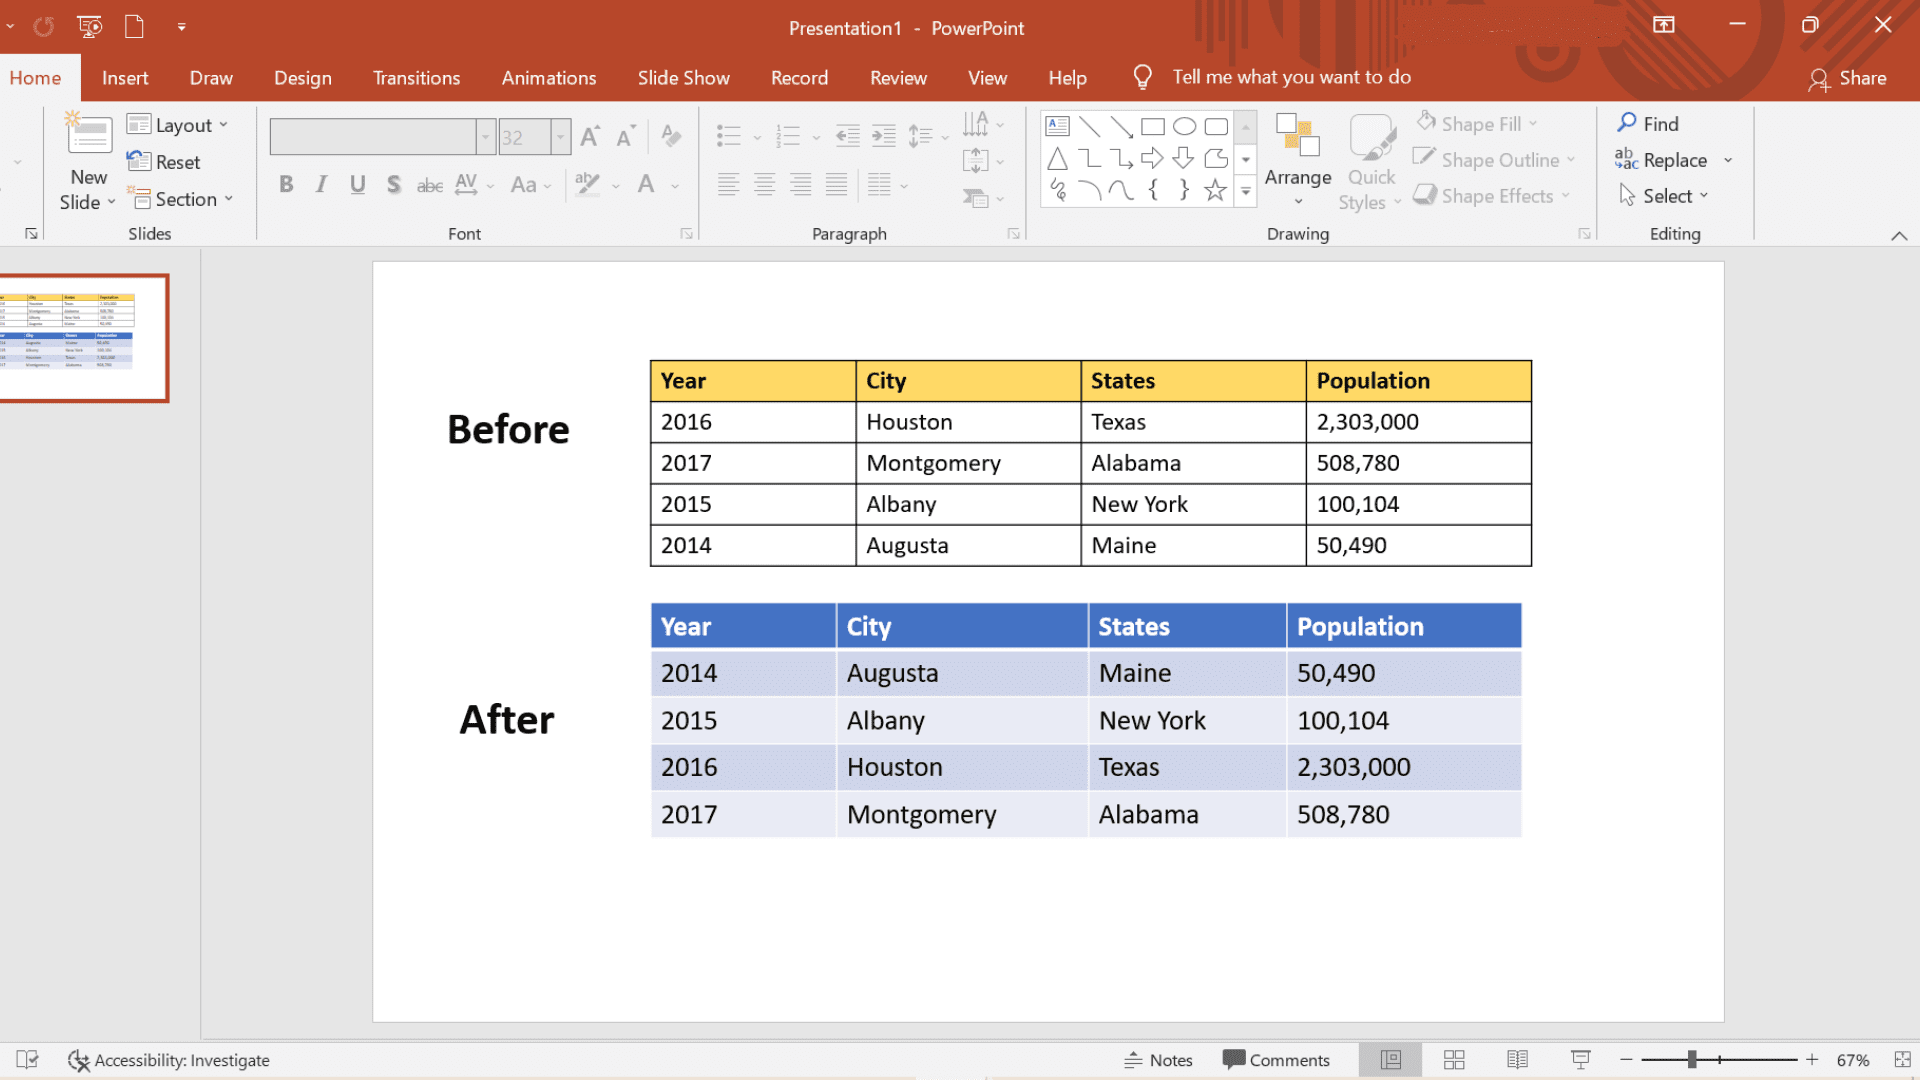Select the Italic formatting icon

point(320,185)
